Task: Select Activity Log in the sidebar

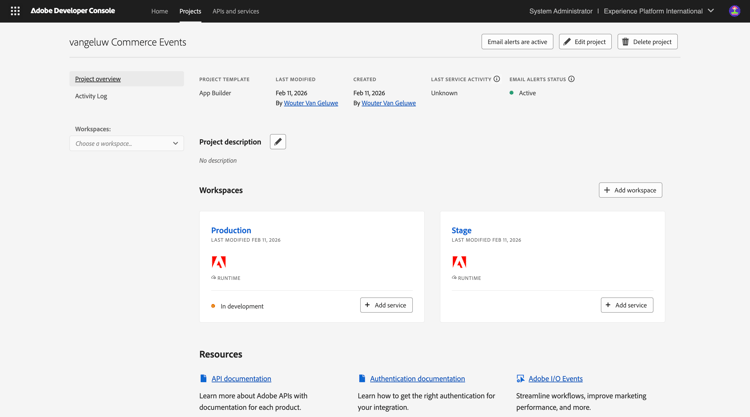Action: coord(91,96)
